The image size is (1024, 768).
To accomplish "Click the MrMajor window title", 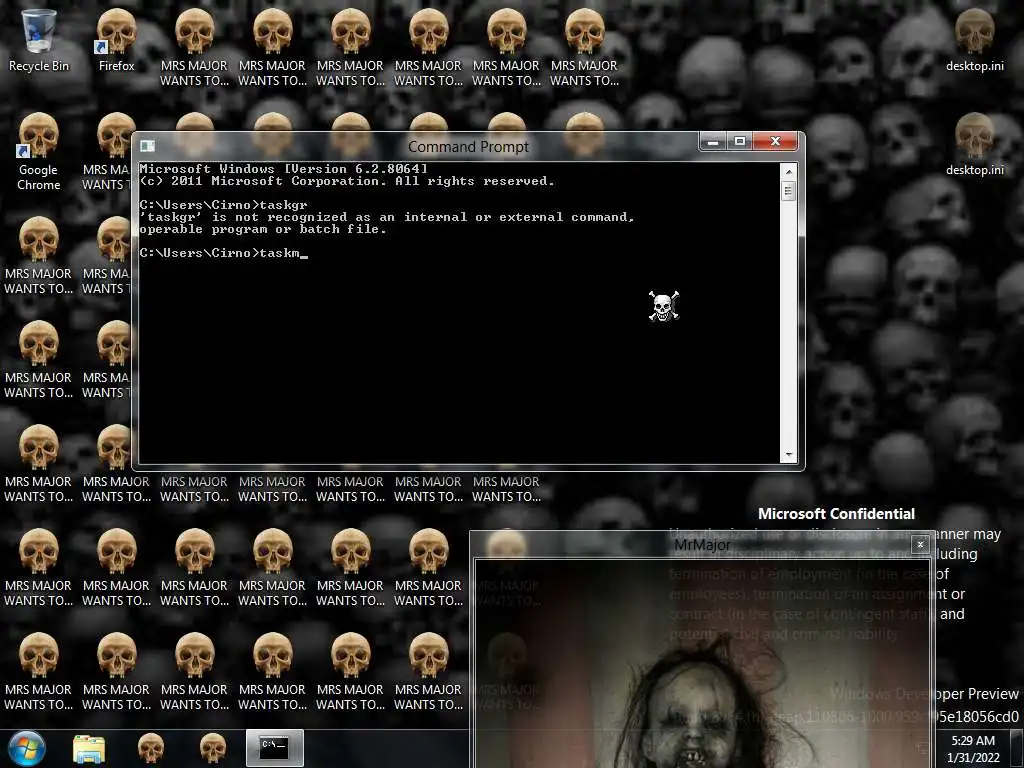I will click(702, 545).
